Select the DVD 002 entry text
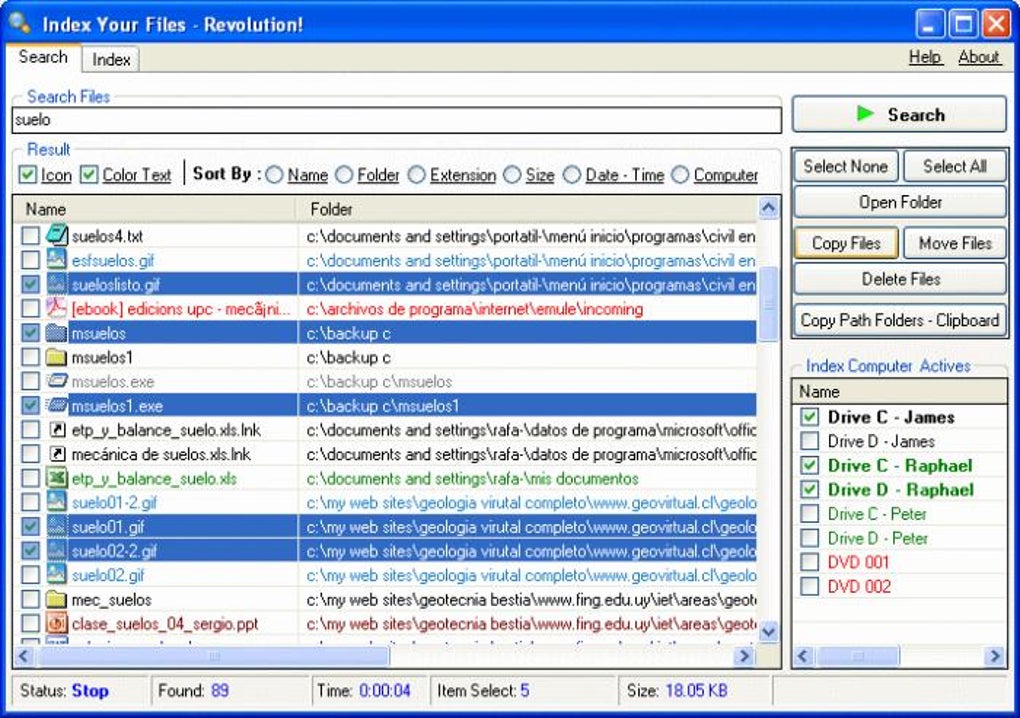 coord(859,587)
